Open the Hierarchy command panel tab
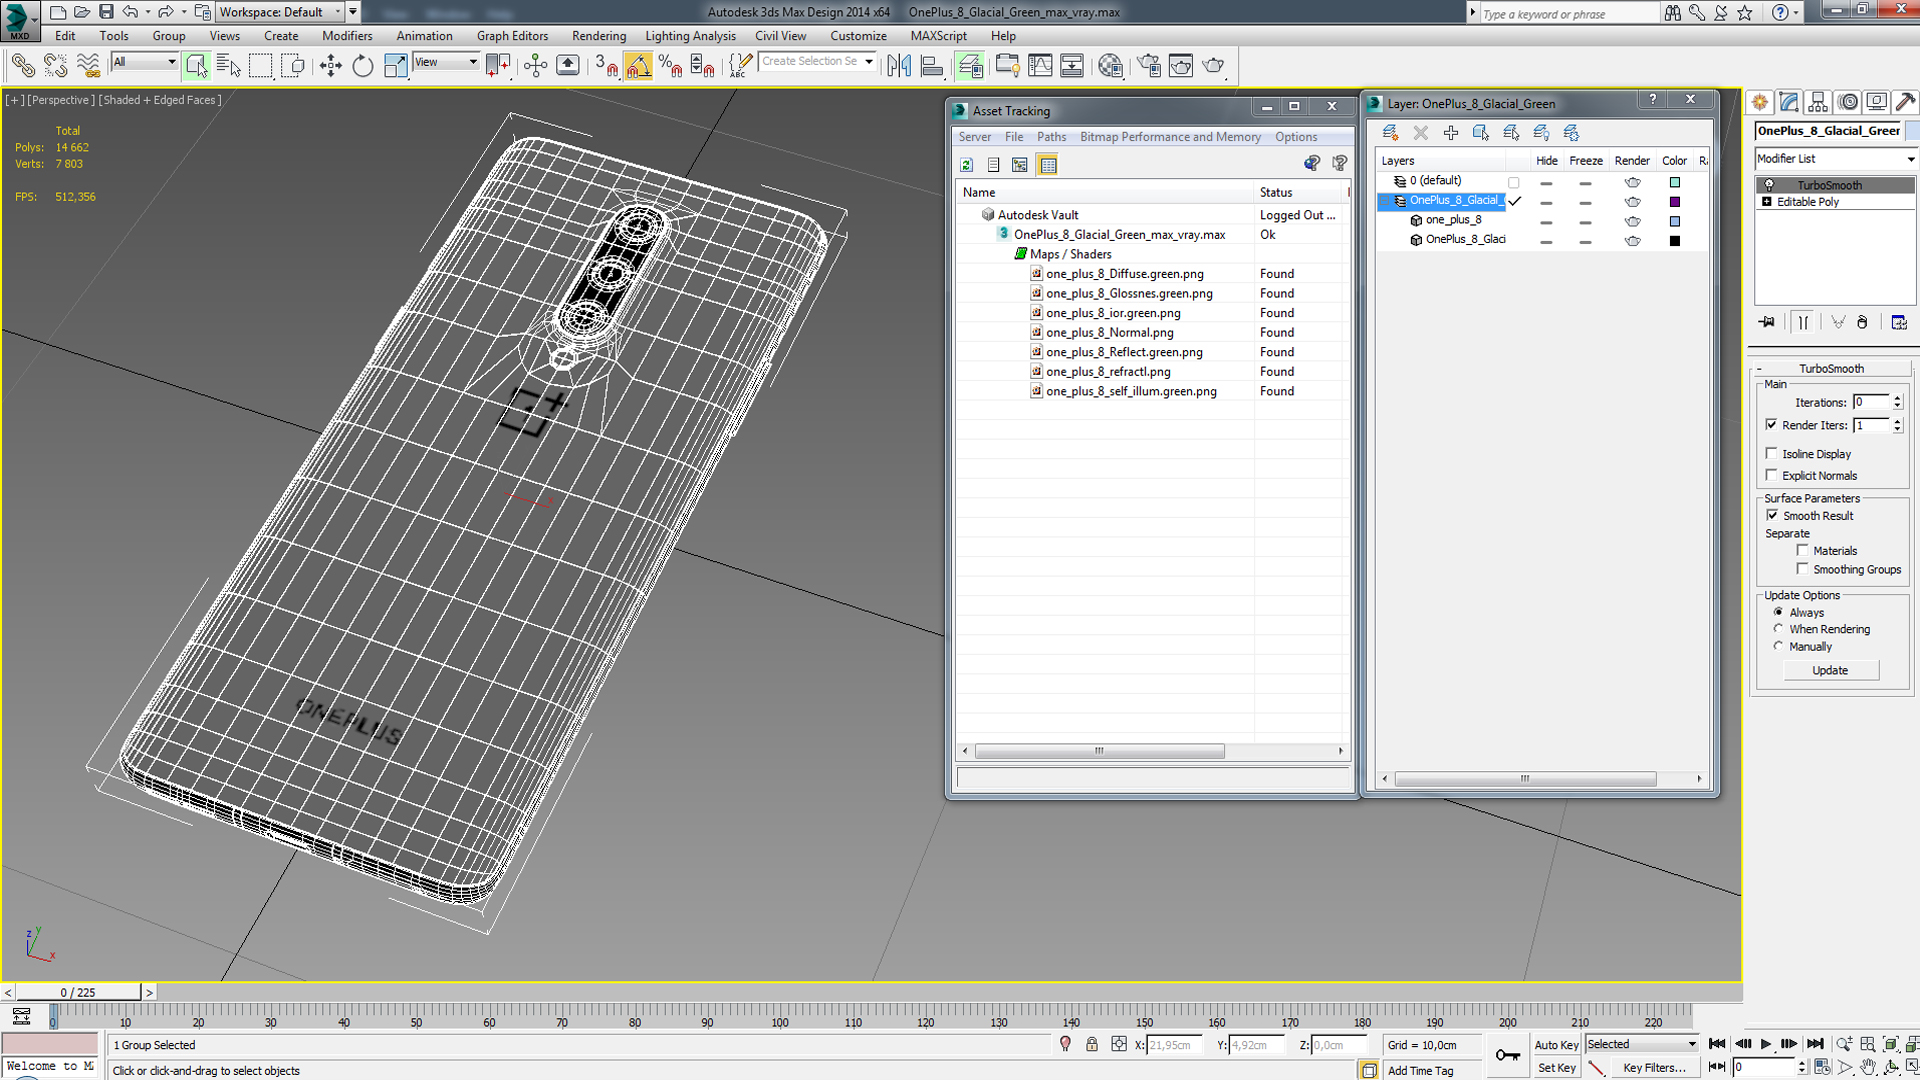This screenshot has width=1920, height=1080. (1818, 102)
